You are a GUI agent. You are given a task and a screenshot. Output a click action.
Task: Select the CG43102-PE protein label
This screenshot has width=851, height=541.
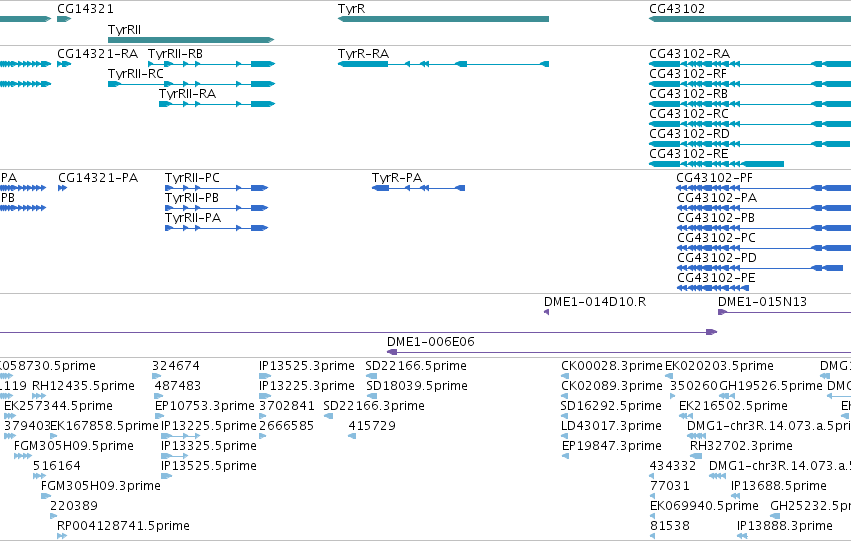click(x=716, y=278)
